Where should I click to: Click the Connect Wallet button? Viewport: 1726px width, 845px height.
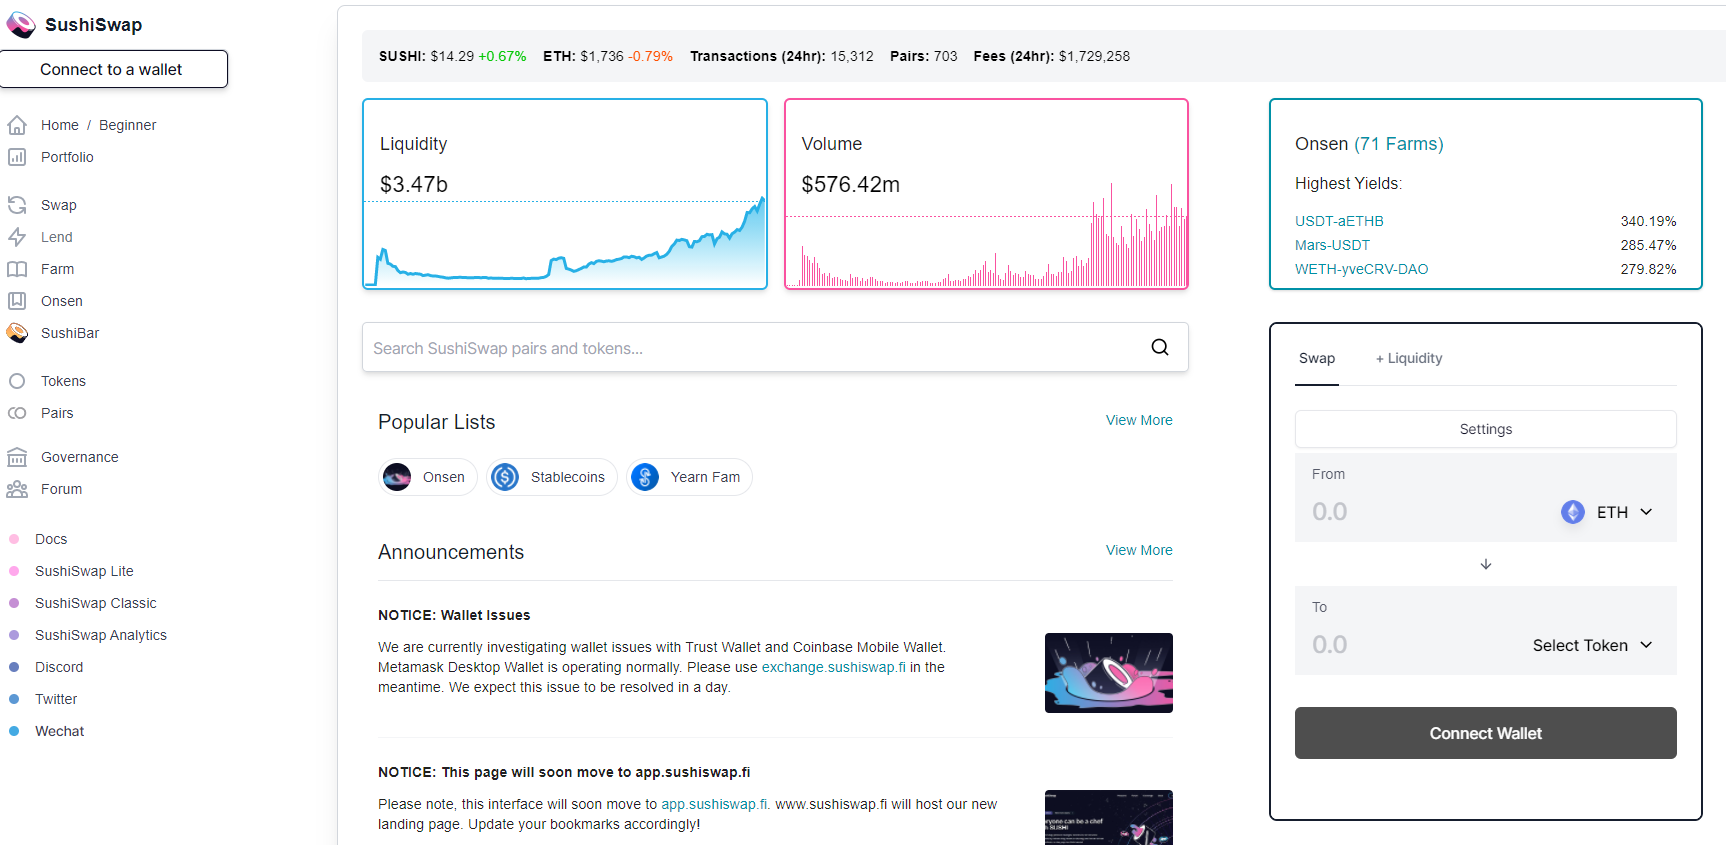click(1486, 733)
